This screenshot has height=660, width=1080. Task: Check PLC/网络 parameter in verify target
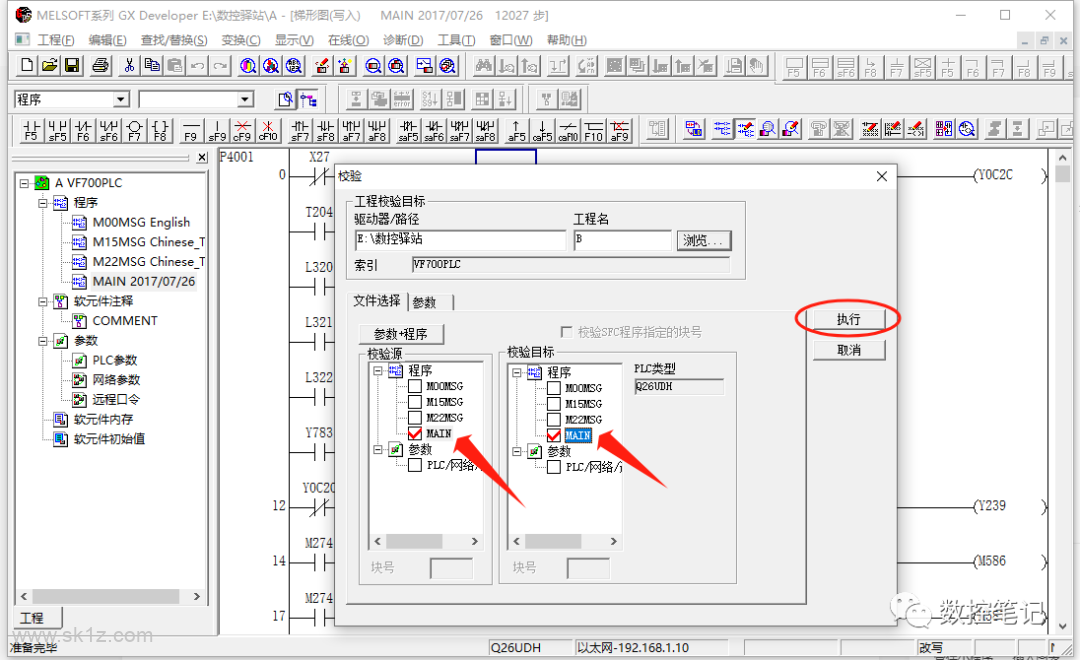point(554,467)
